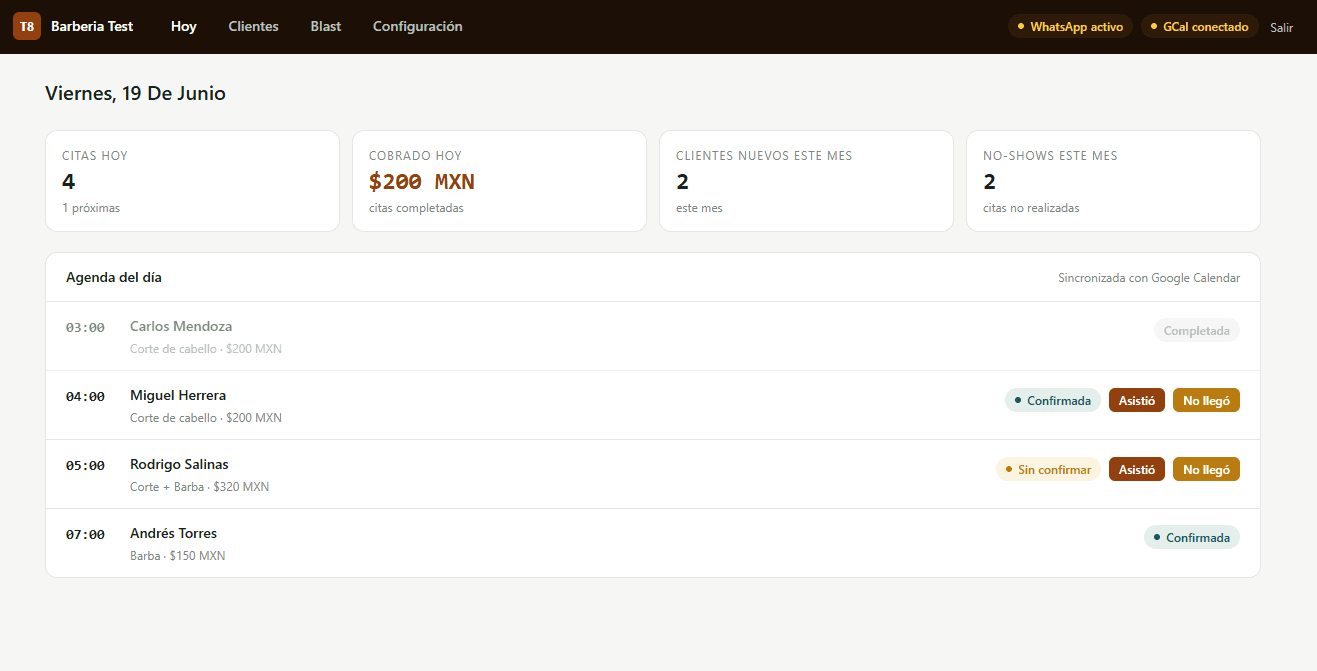Select the Andrés Torres client name
The image size is (1317, 671).
(173, 533)
